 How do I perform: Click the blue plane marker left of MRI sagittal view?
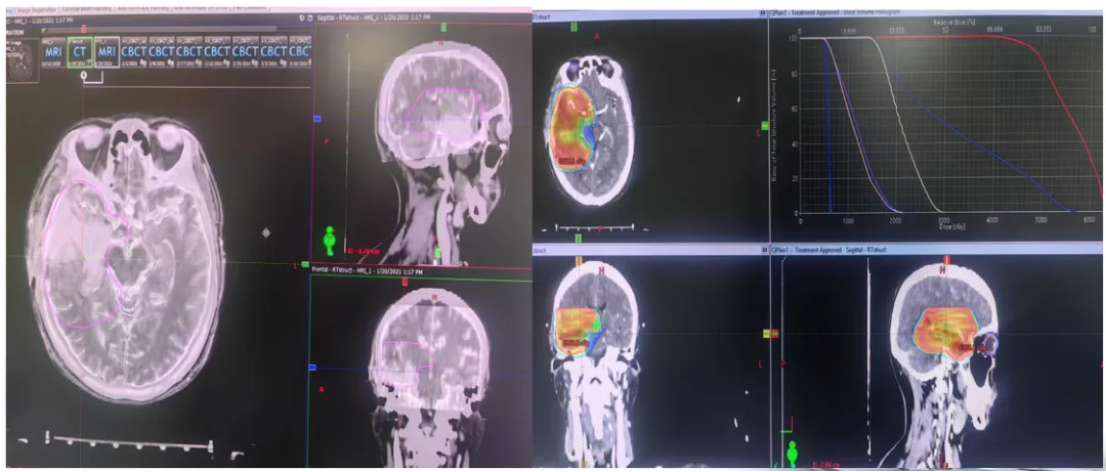(x=316, y=118)
